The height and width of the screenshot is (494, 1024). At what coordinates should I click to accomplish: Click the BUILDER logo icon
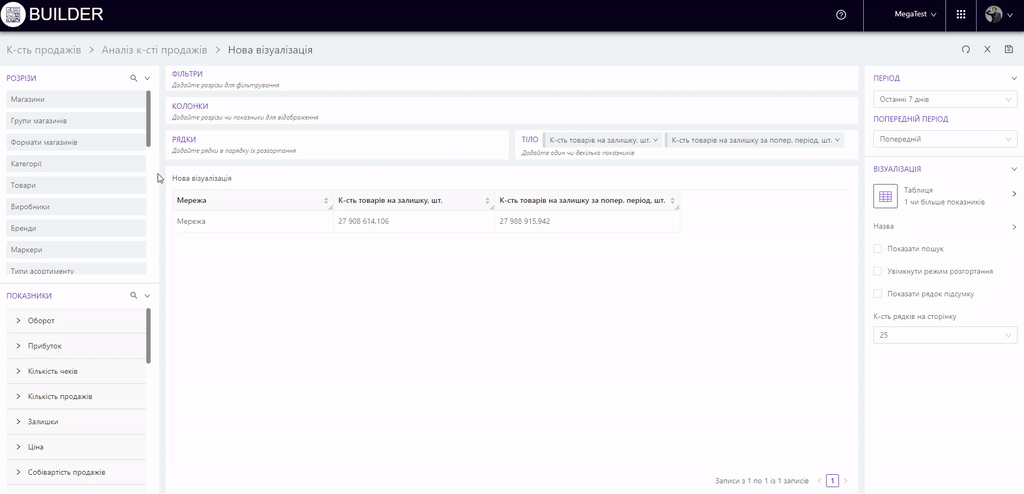tap(13, 15)
